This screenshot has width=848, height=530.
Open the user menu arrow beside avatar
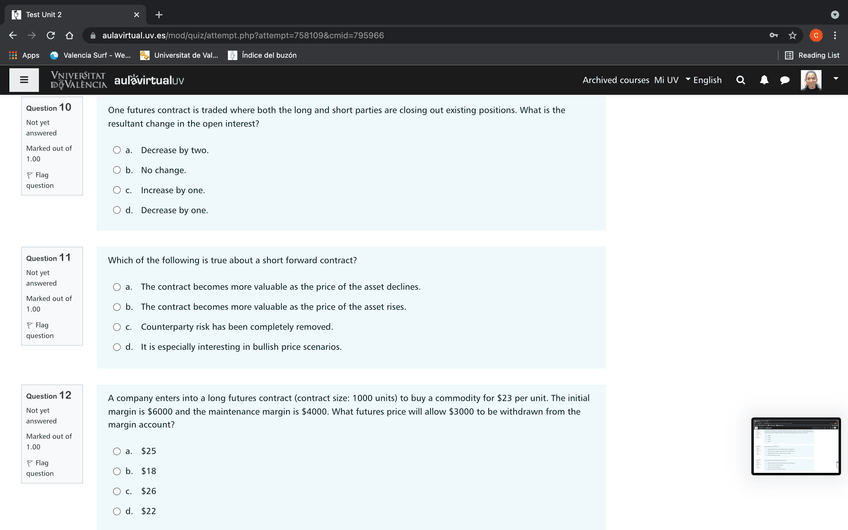(835, 80)
